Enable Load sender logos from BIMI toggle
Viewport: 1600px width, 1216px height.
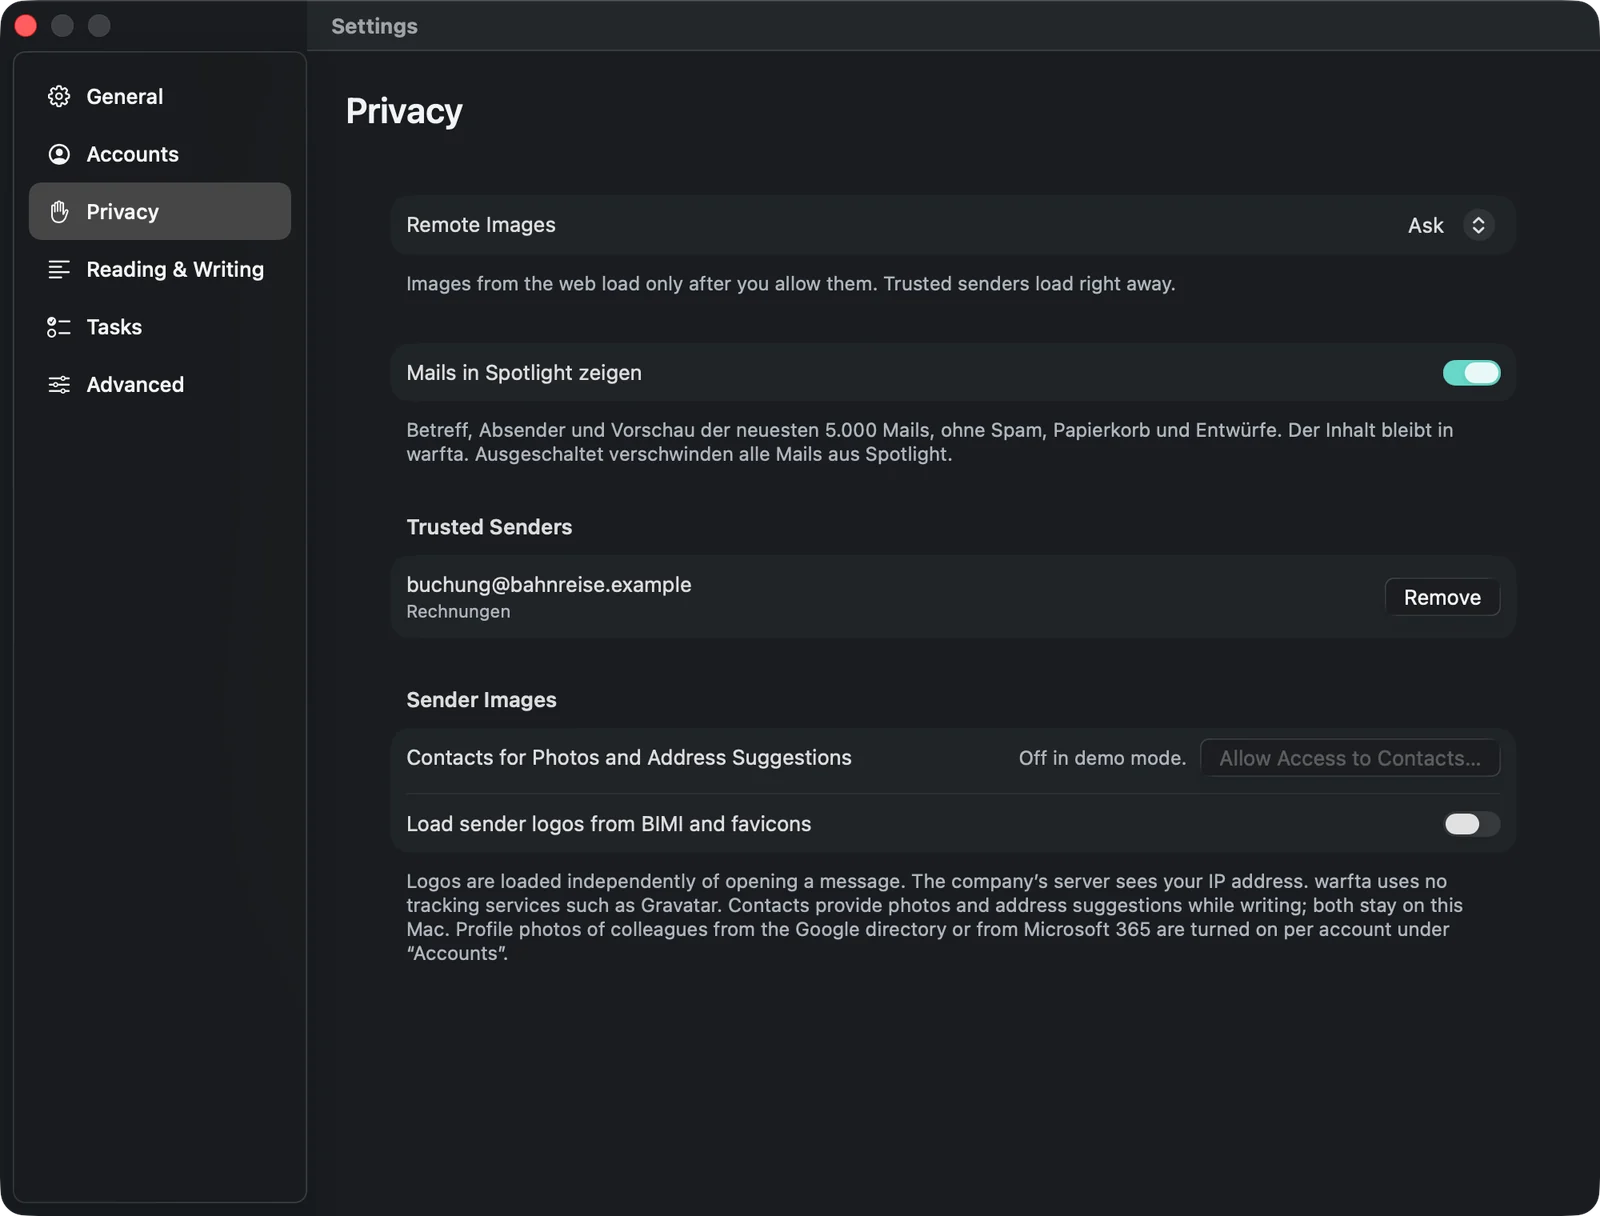point(1471,824)
